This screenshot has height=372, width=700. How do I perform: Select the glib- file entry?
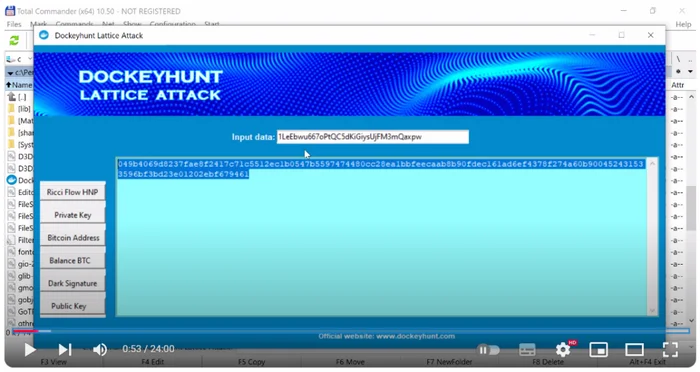click(20, 276)
